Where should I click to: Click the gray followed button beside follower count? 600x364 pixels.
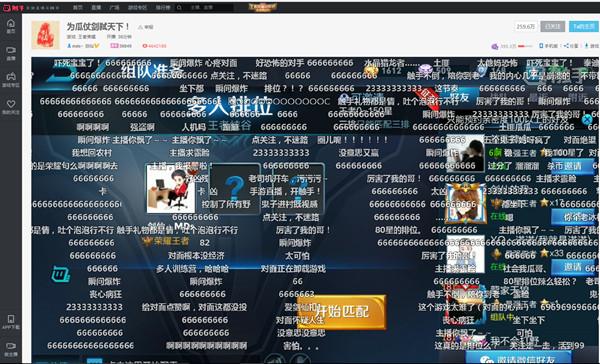pos(553,26)
